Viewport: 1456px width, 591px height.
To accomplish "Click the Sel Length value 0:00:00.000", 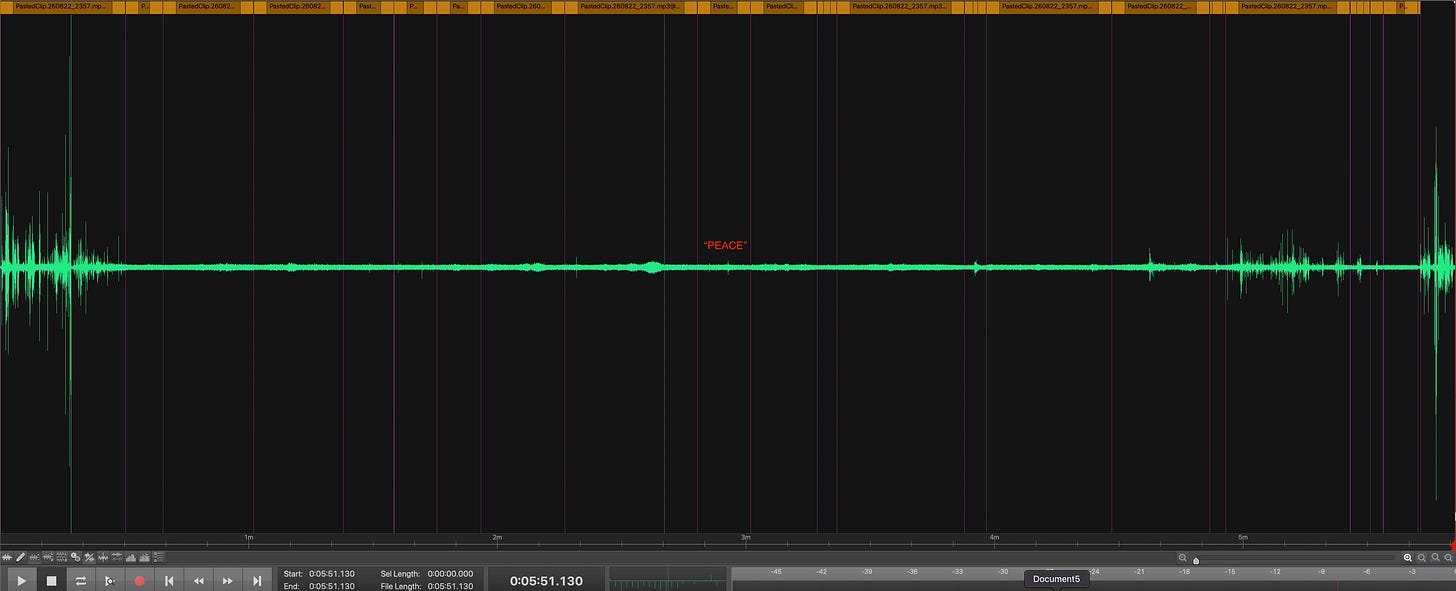I will tap(449, 574).
